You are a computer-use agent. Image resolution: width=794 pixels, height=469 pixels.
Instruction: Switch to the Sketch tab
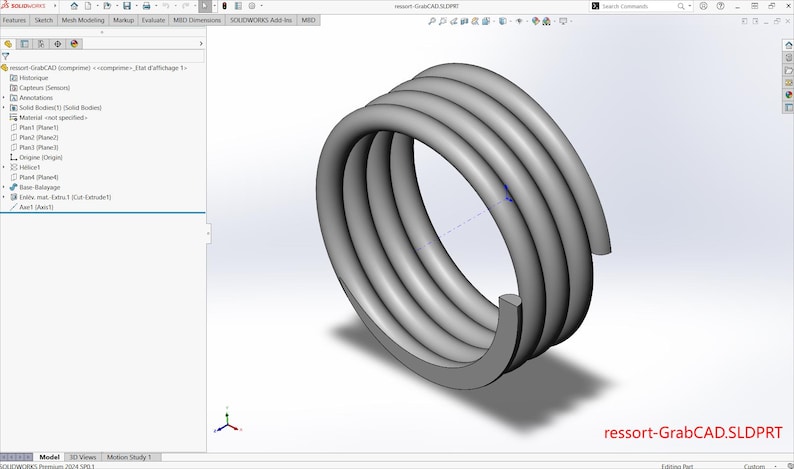tap(44, 20)
